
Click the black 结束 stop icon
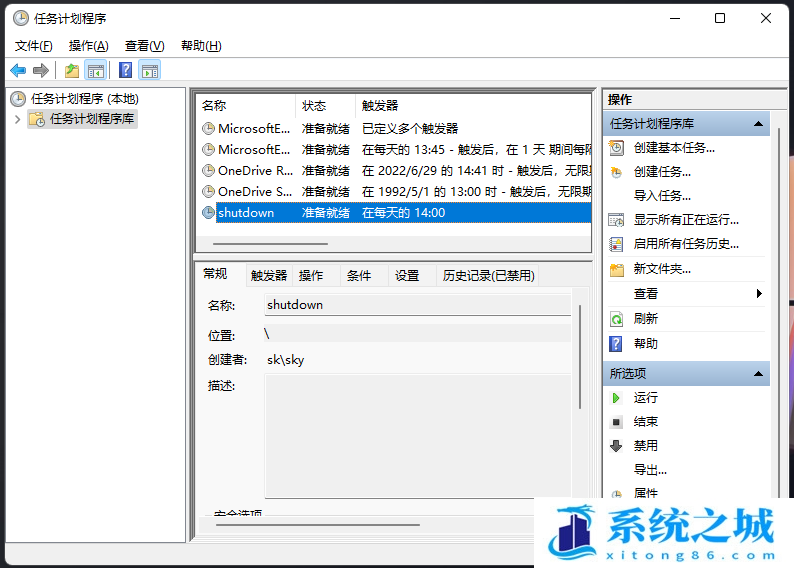[616, 422]
